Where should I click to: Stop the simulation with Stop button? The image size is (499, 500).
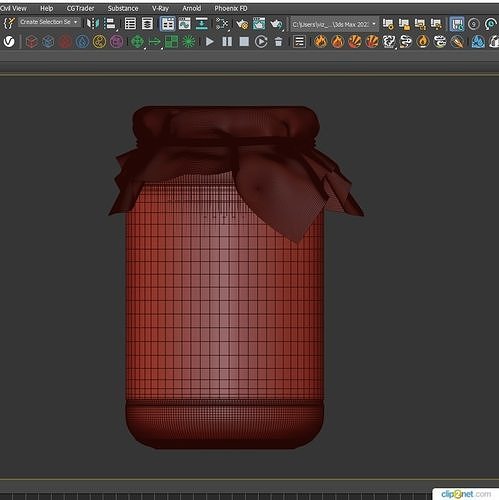244,42
